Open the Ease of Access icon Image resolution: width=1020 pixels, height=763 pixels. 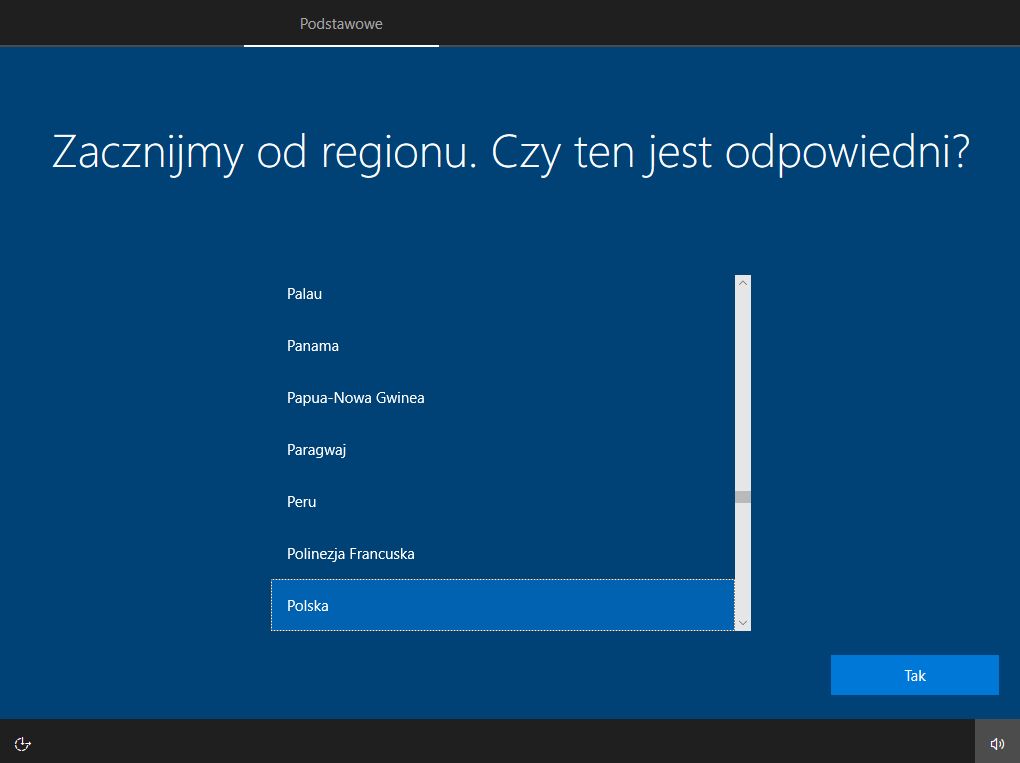tap(23, 743)
